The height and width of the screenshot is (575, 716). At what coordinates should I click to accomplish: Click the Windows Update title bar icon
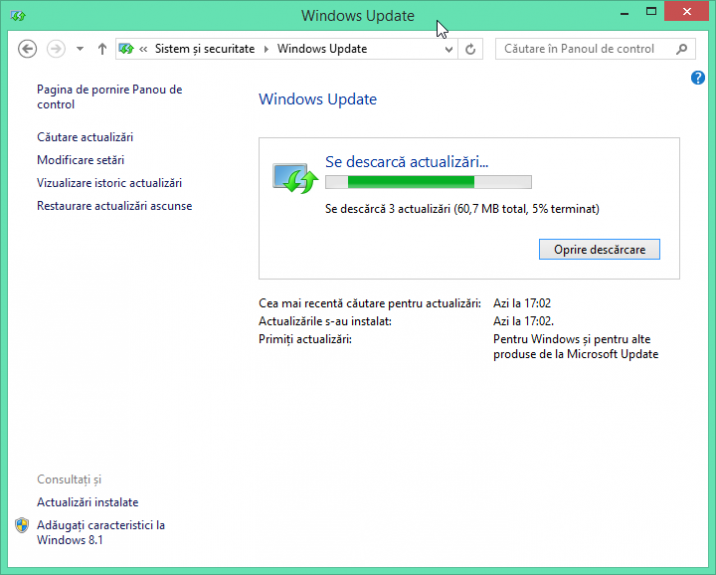(x=18, y=16)
